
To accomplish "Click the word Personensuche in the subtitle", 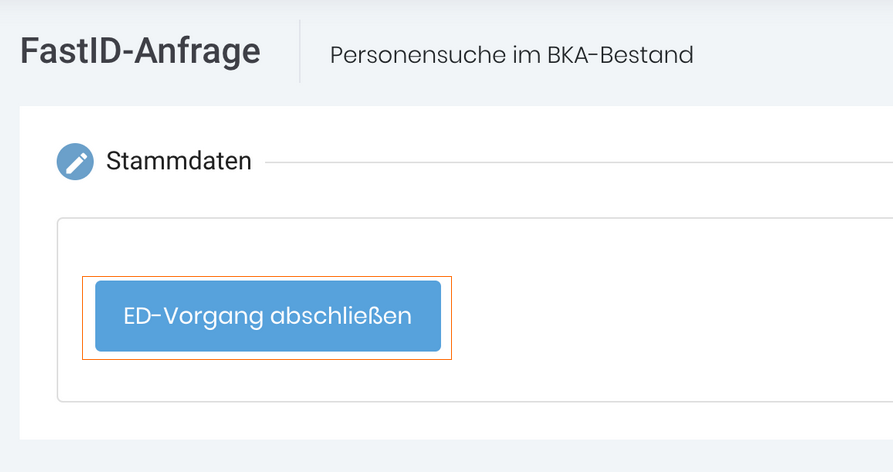I will 418,55.
